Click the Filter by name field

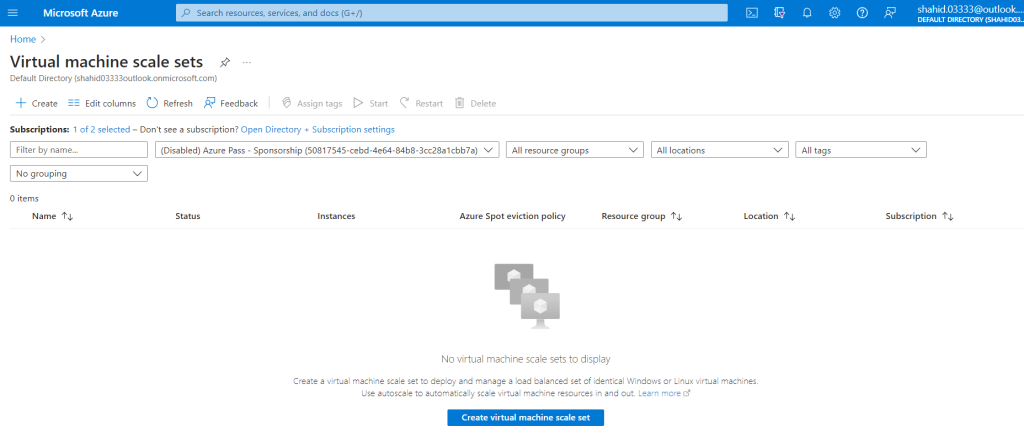pos(79,150)
